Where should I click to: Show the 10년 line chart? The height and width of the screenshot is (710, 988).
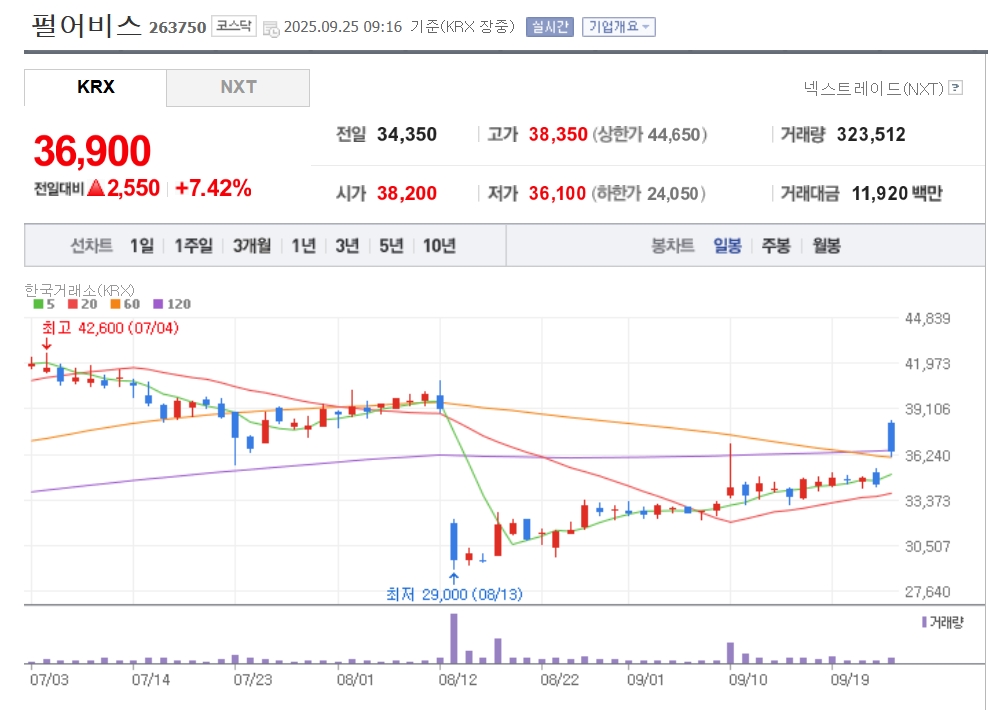point(439,246)
